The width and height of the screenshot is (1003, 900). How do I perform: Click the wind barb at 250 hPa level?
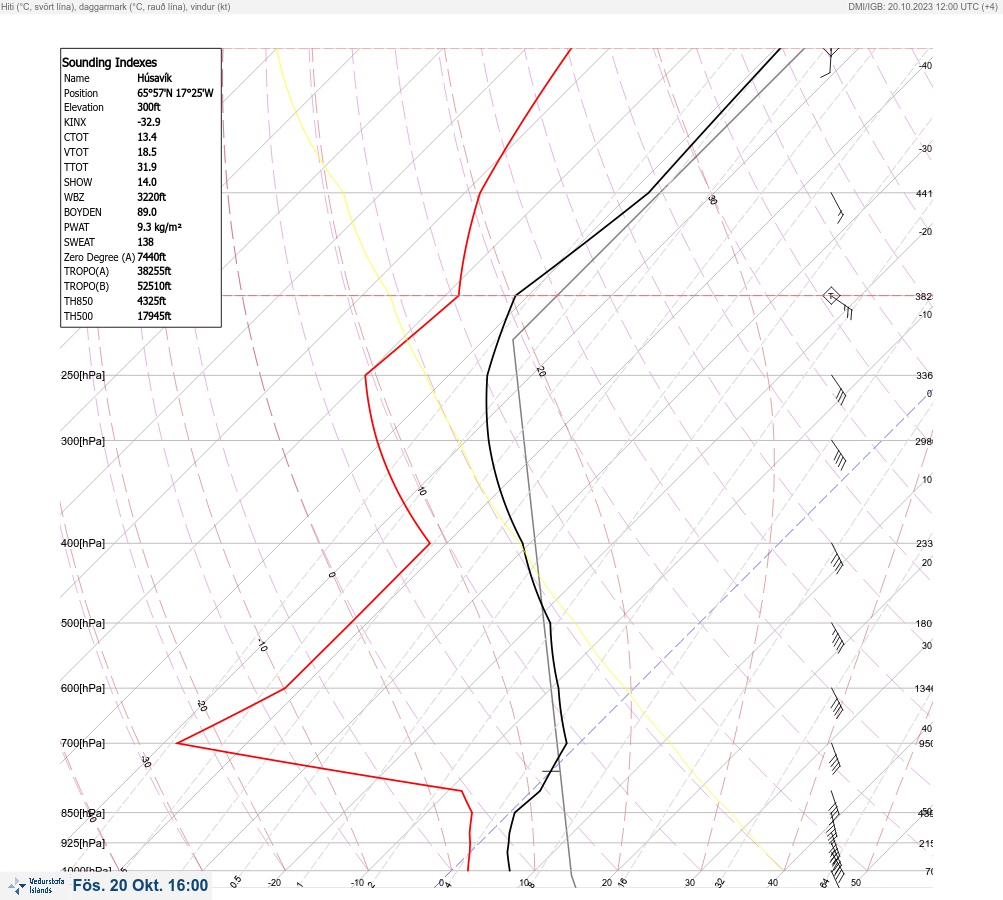tap(839, 390)
